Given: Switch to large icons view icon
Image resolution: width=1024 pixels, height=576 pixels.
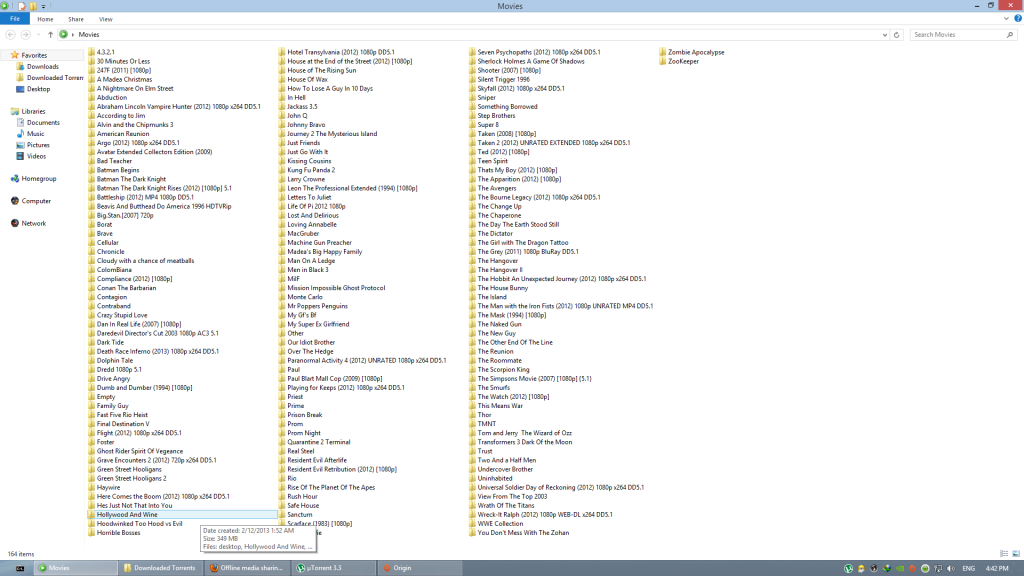Looking at the screenshot, I should point(1016,554).
